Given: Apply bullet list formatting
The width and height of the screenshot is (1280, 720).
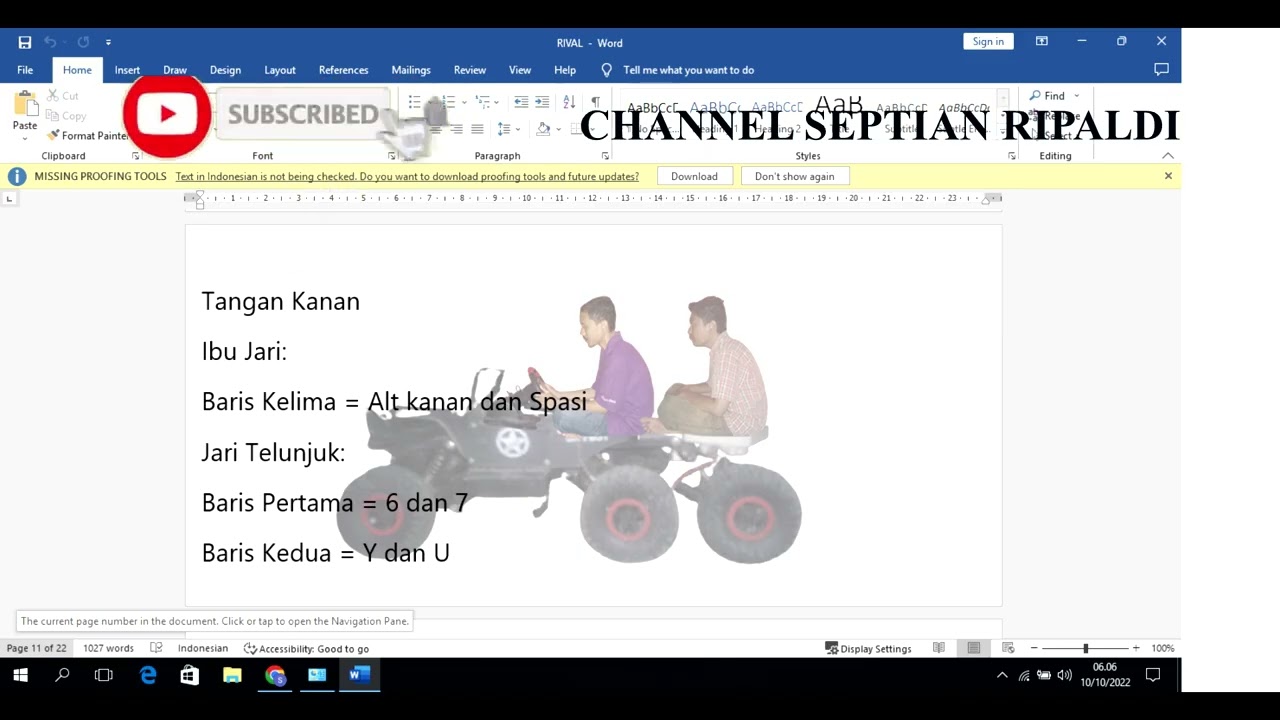Looking at the screenshot, I should pyautogui.click(x=415, y=102).
